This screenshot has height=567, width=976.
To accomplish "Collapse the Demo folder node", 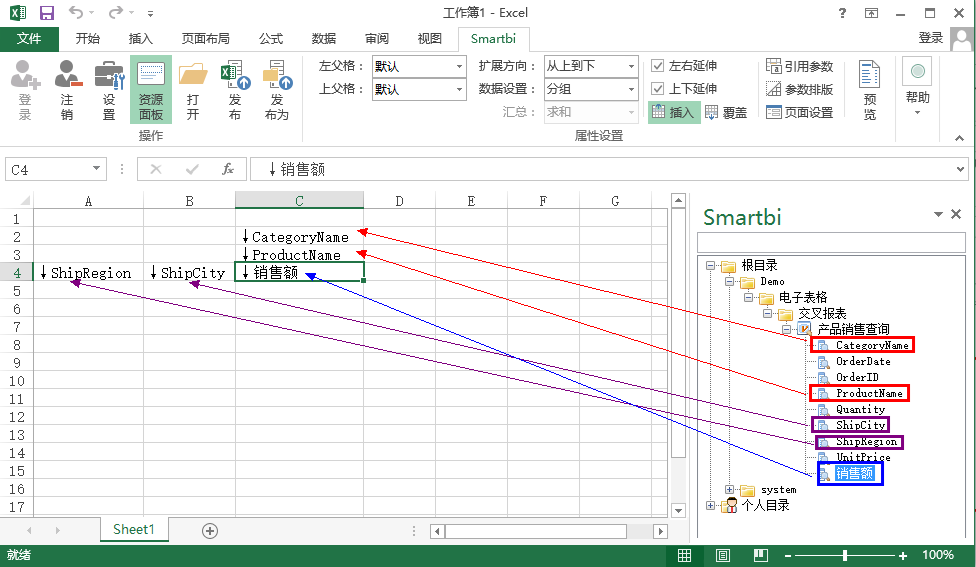I will (730, 282).
